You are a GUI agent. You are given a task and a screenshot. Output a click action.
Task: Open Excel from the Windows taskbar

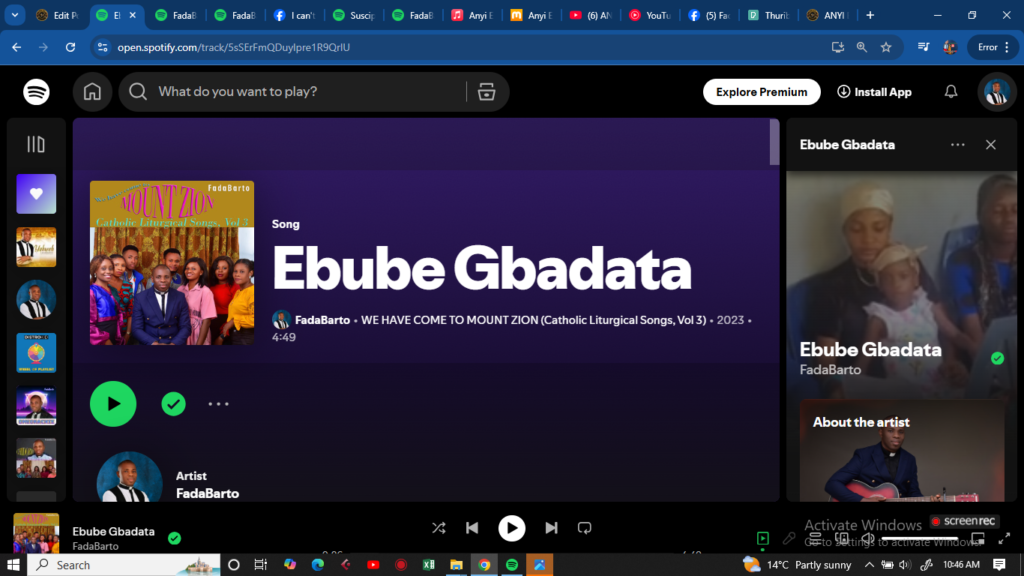pos(428,565)
